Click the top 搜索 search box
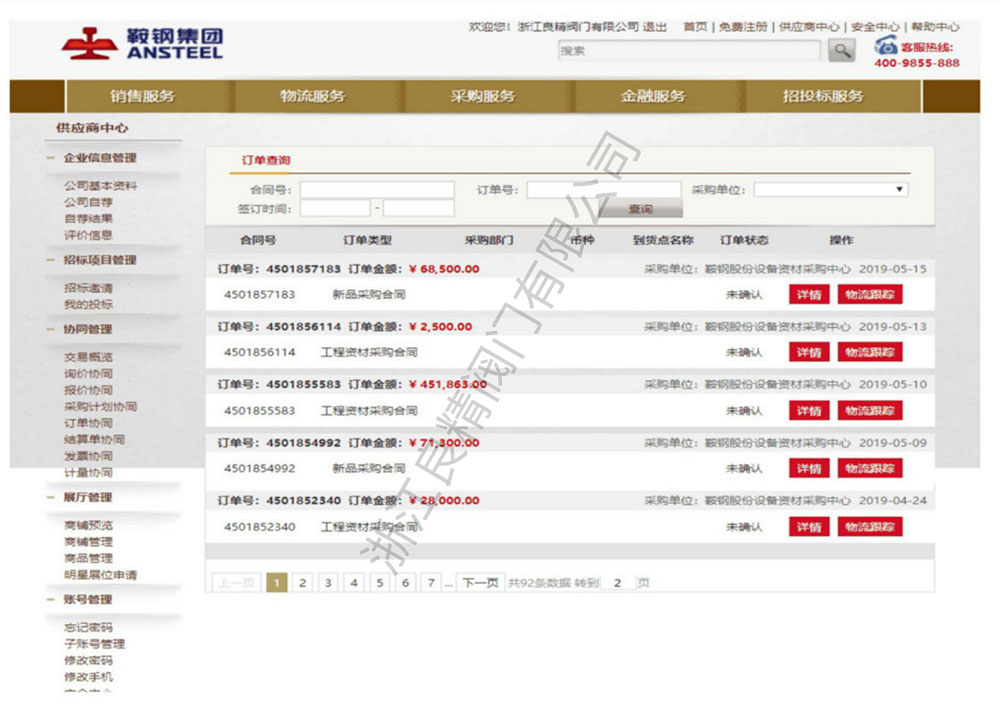The width and height of the screenshot is (1000, 707). click(x=689, y=50)
